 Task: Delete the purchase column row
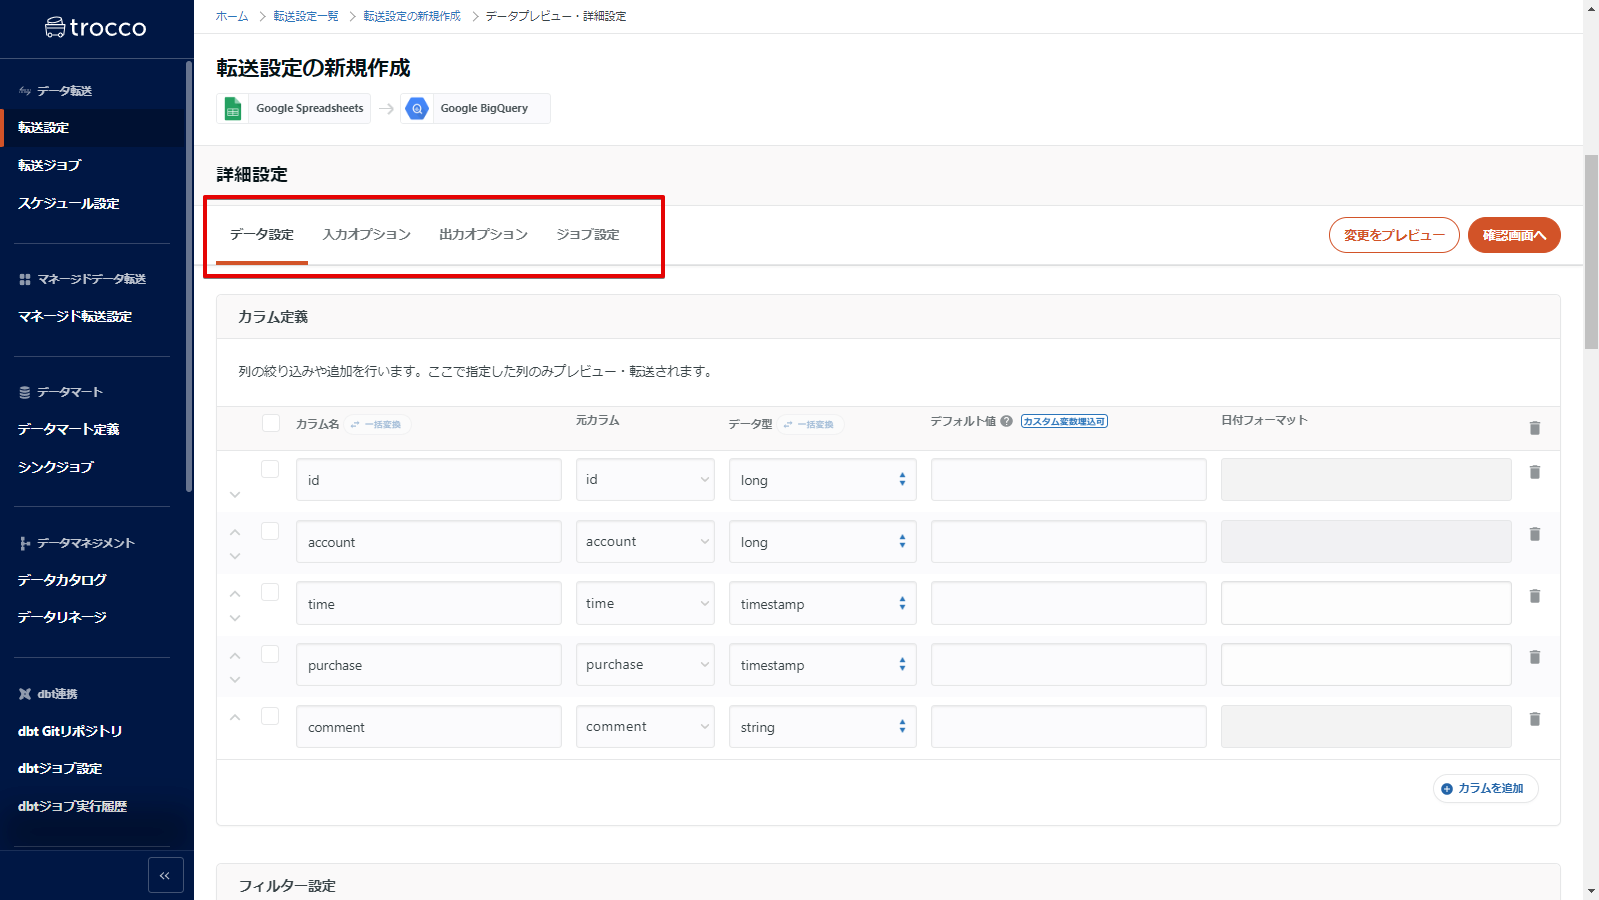(1535, 657)
